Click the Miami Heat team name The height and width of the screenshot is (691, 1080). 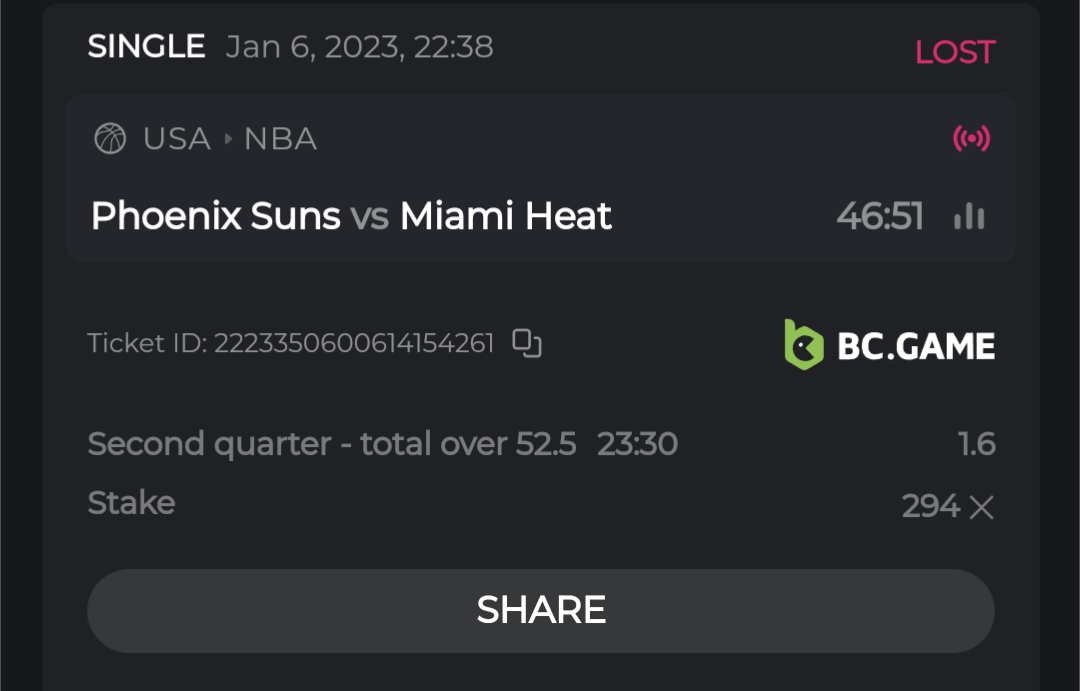(x=506, y=216)
